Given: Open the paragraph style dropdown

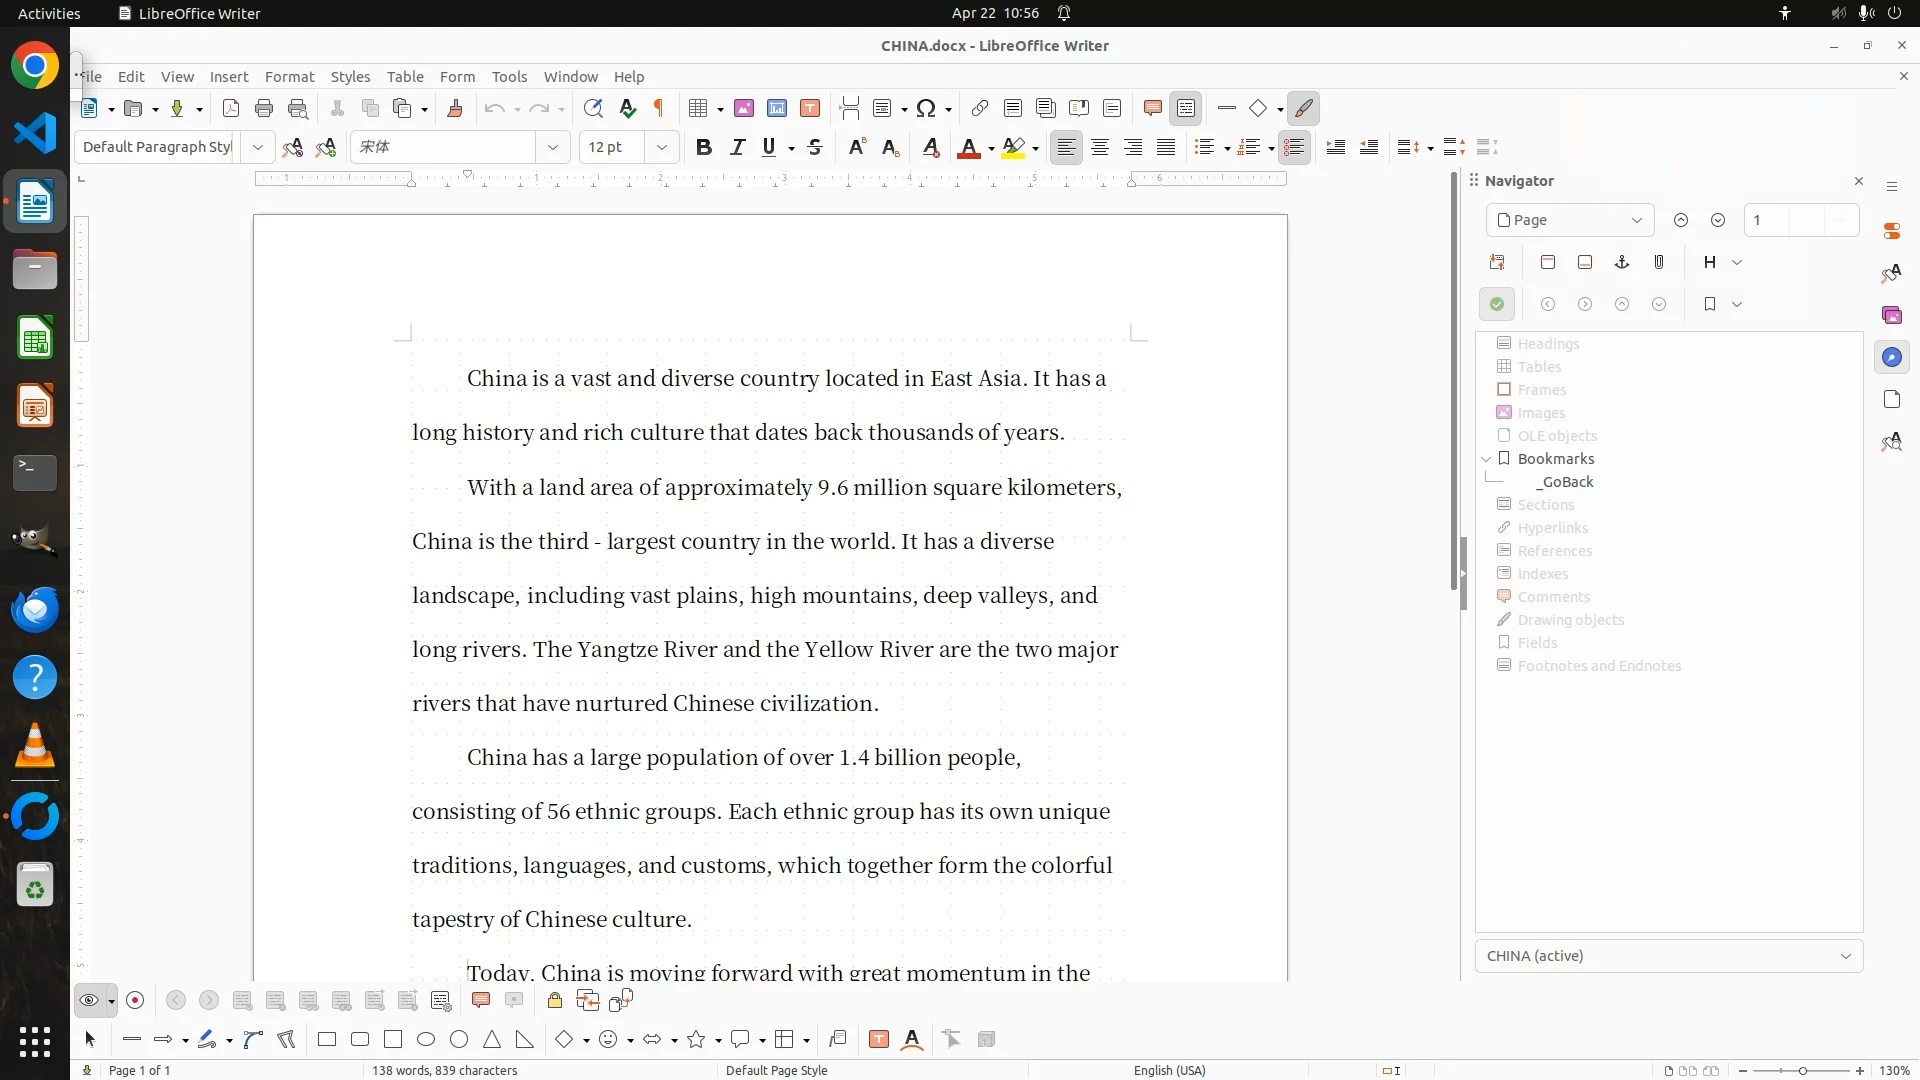Looking at the screenshot, I should pyautogui.click(x=258, y=147).
